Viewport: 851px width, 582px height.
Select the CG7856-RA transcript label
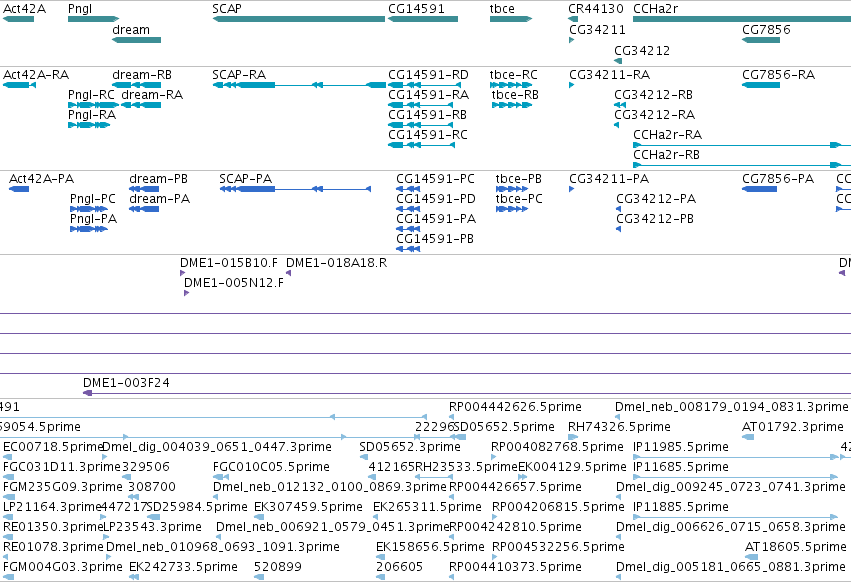pos(778,74)
